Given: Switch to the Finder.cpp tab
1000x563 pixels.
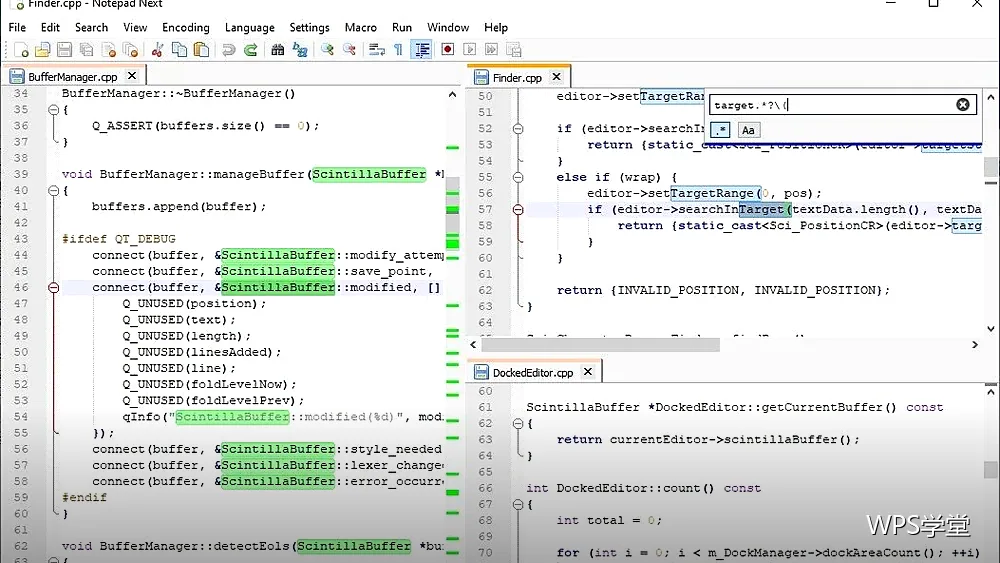Looking at the screenshot, I should pos(517,78).
